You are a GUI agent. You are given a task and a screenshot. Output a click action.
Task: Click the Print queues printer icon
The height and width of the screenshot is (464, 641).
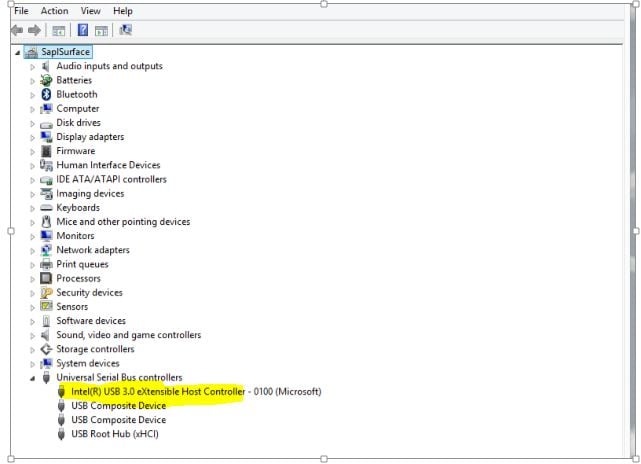[x=46, y=265]
